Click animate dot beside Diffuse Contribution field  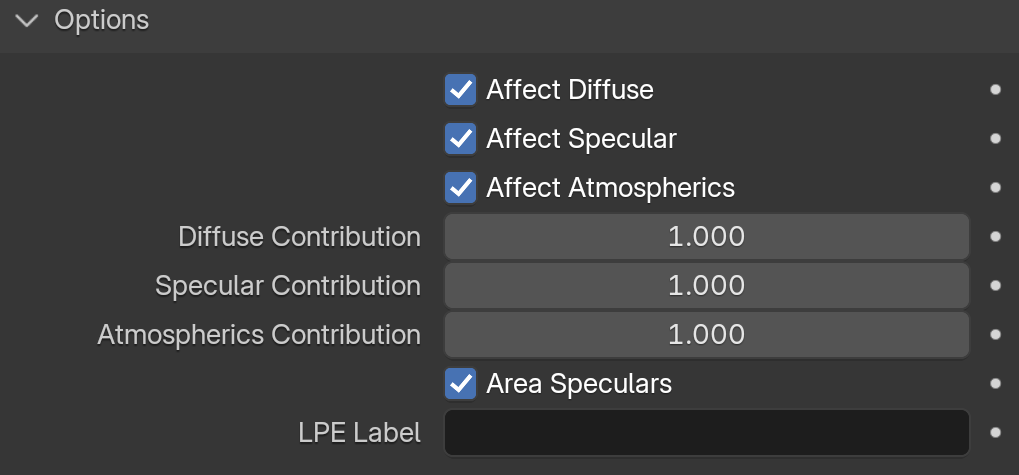pos(995,237)
